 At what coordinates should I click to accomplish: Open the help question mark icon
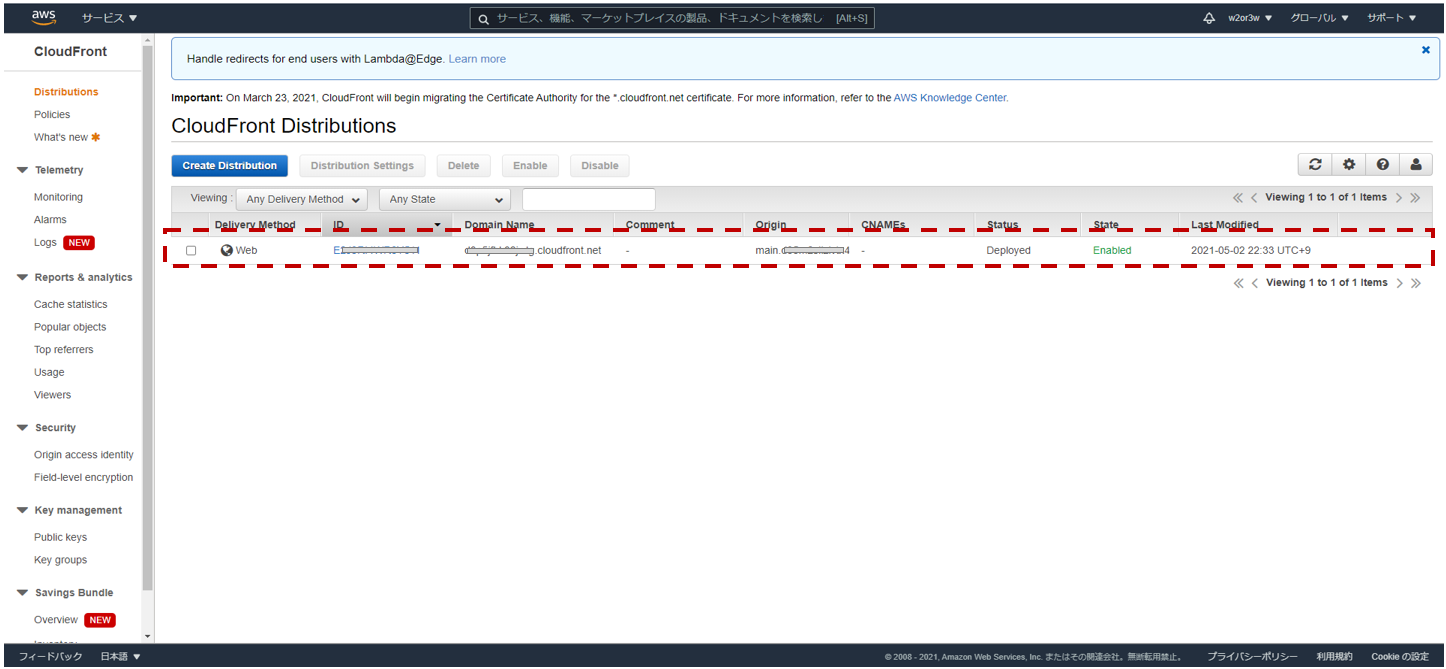1382,165
